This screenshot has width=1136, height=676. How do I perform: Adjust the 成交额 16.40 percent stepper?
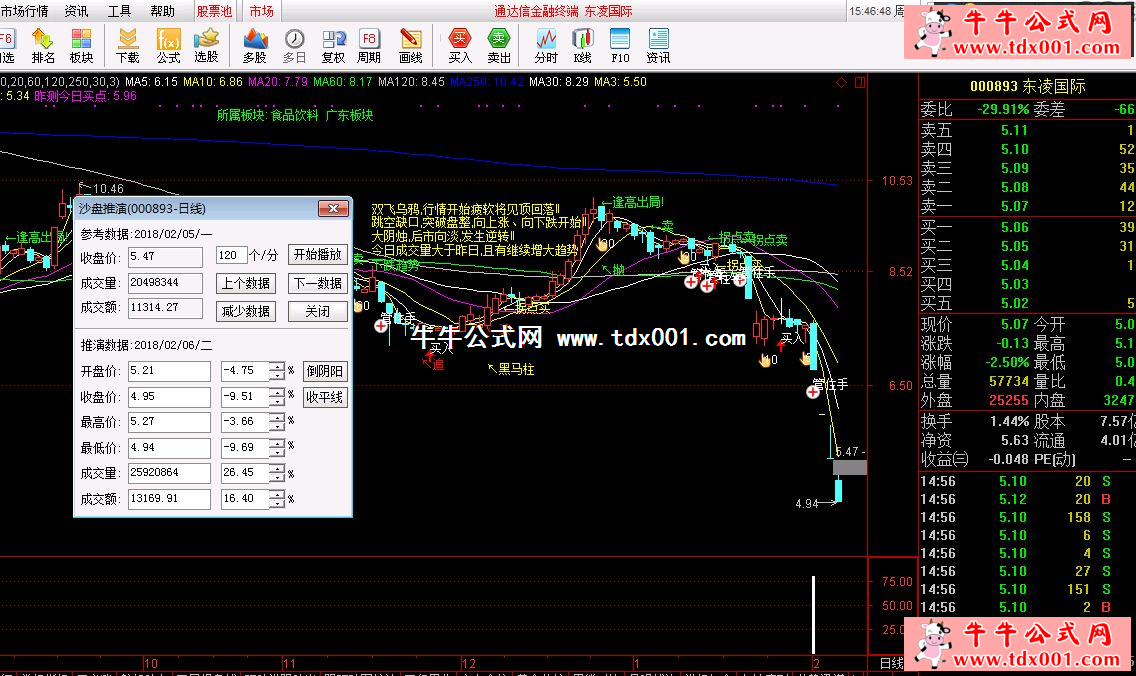pyautogui.click(x=277, y=499)
